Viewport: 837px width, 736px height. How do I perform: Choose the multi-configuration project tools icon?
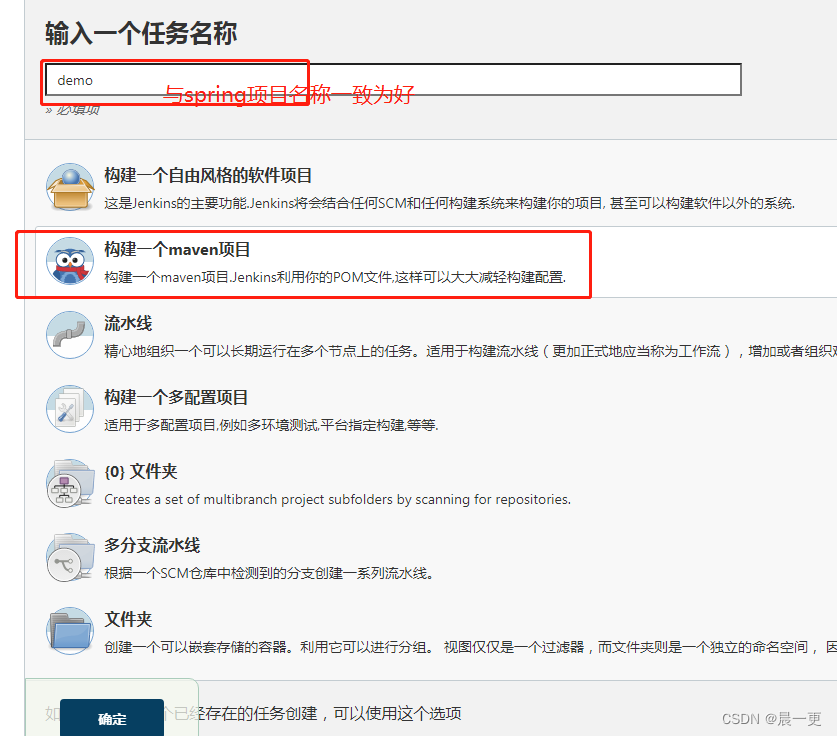pyautogui.click(x=70, y=409)
